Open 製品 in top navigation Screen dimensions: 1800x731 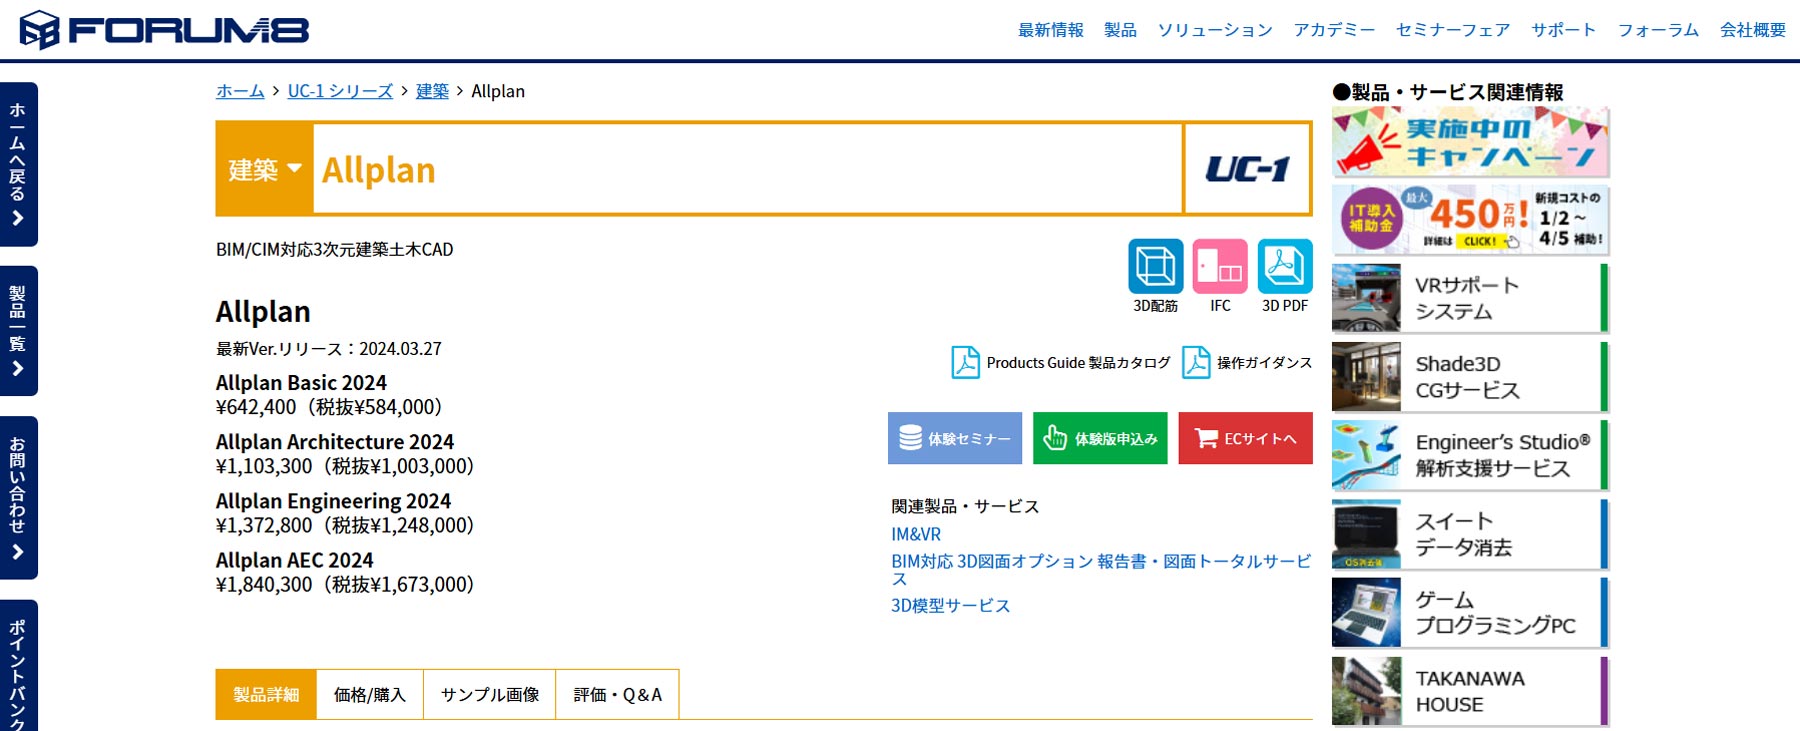[1120, 30]
